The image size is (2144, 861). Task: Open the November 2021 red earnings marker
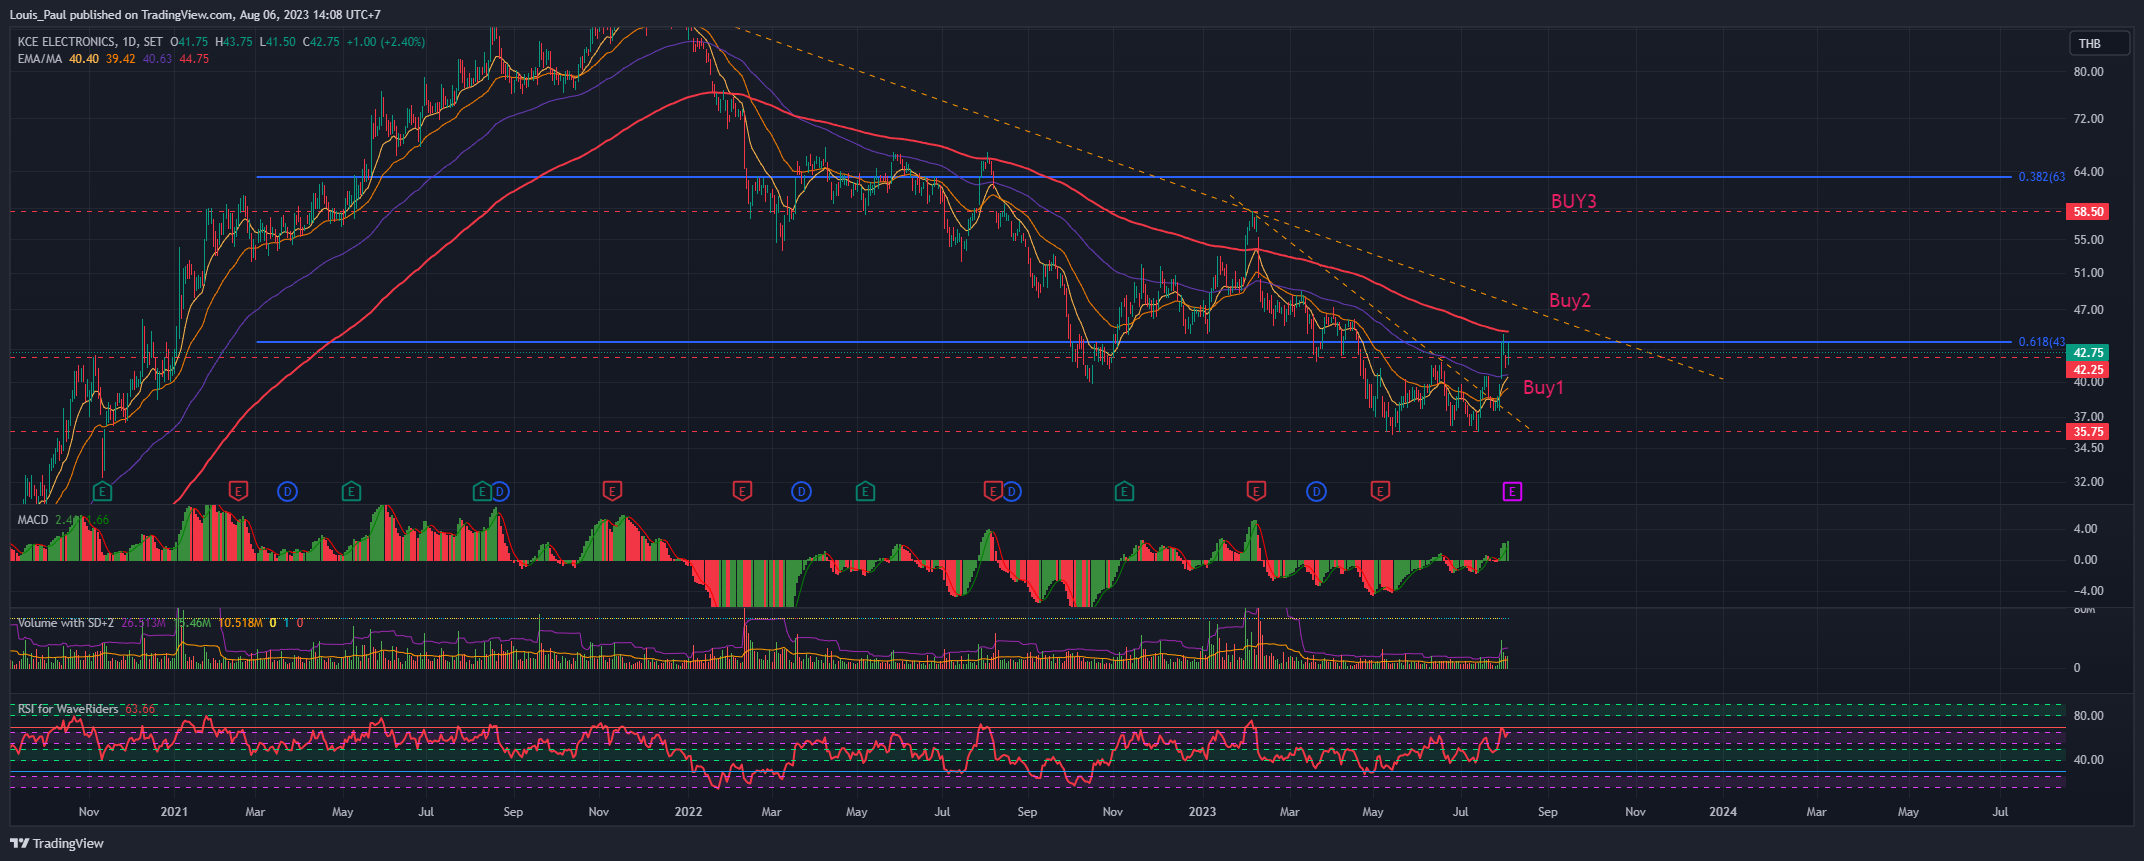(612, 491)
